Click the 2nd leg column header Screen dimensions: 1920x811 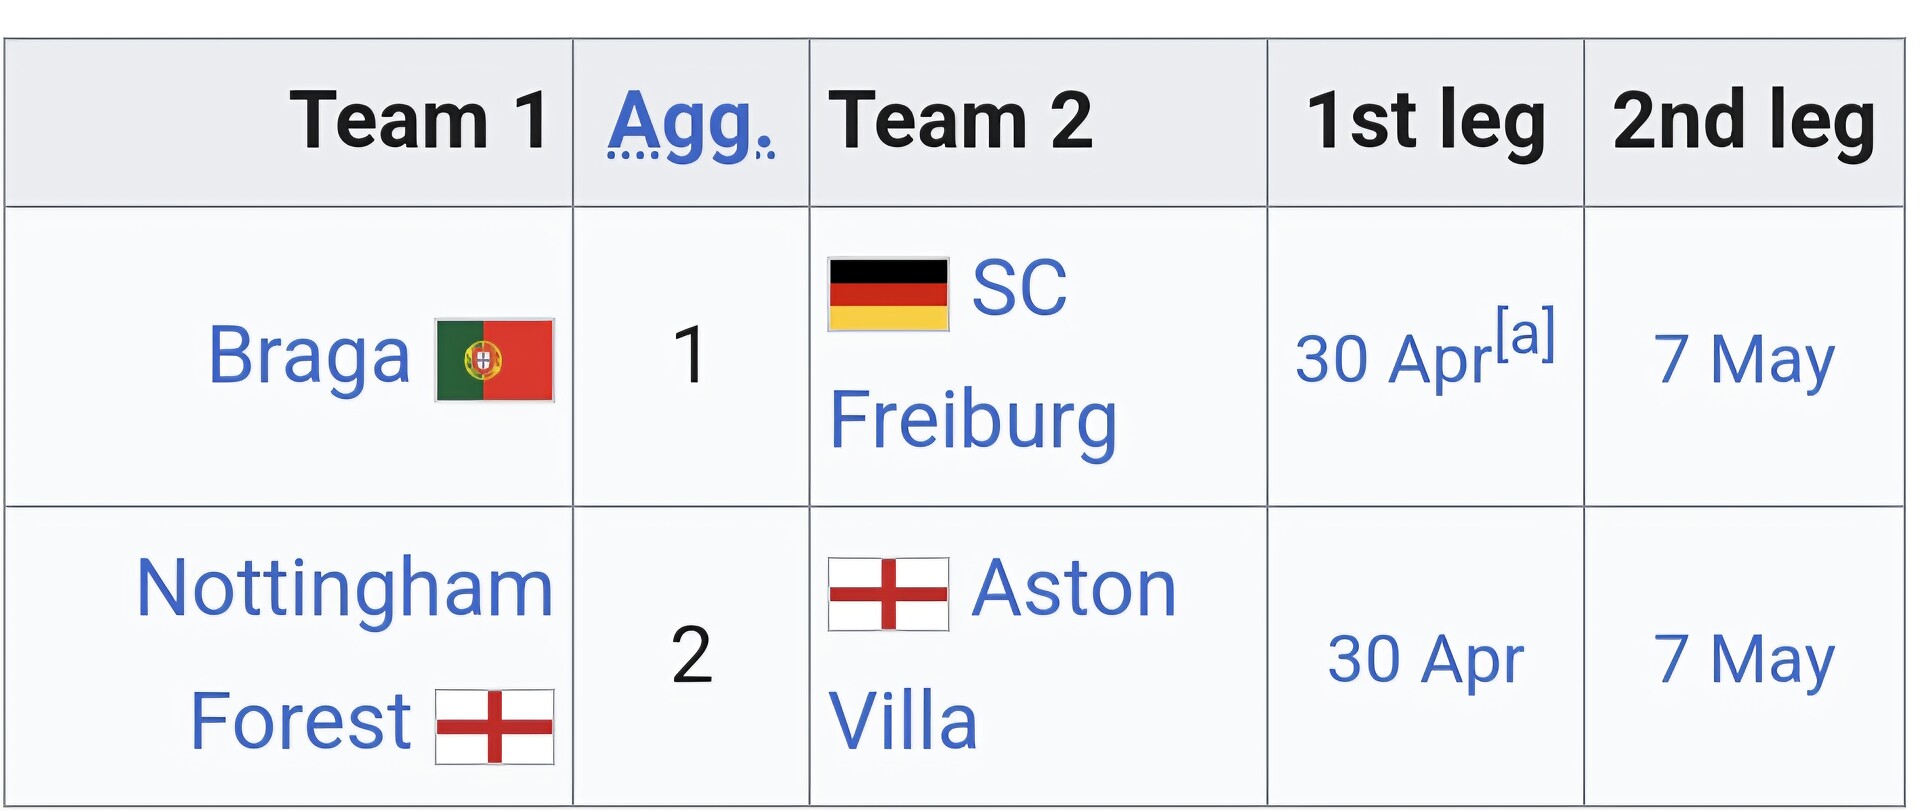[1744, 121]
